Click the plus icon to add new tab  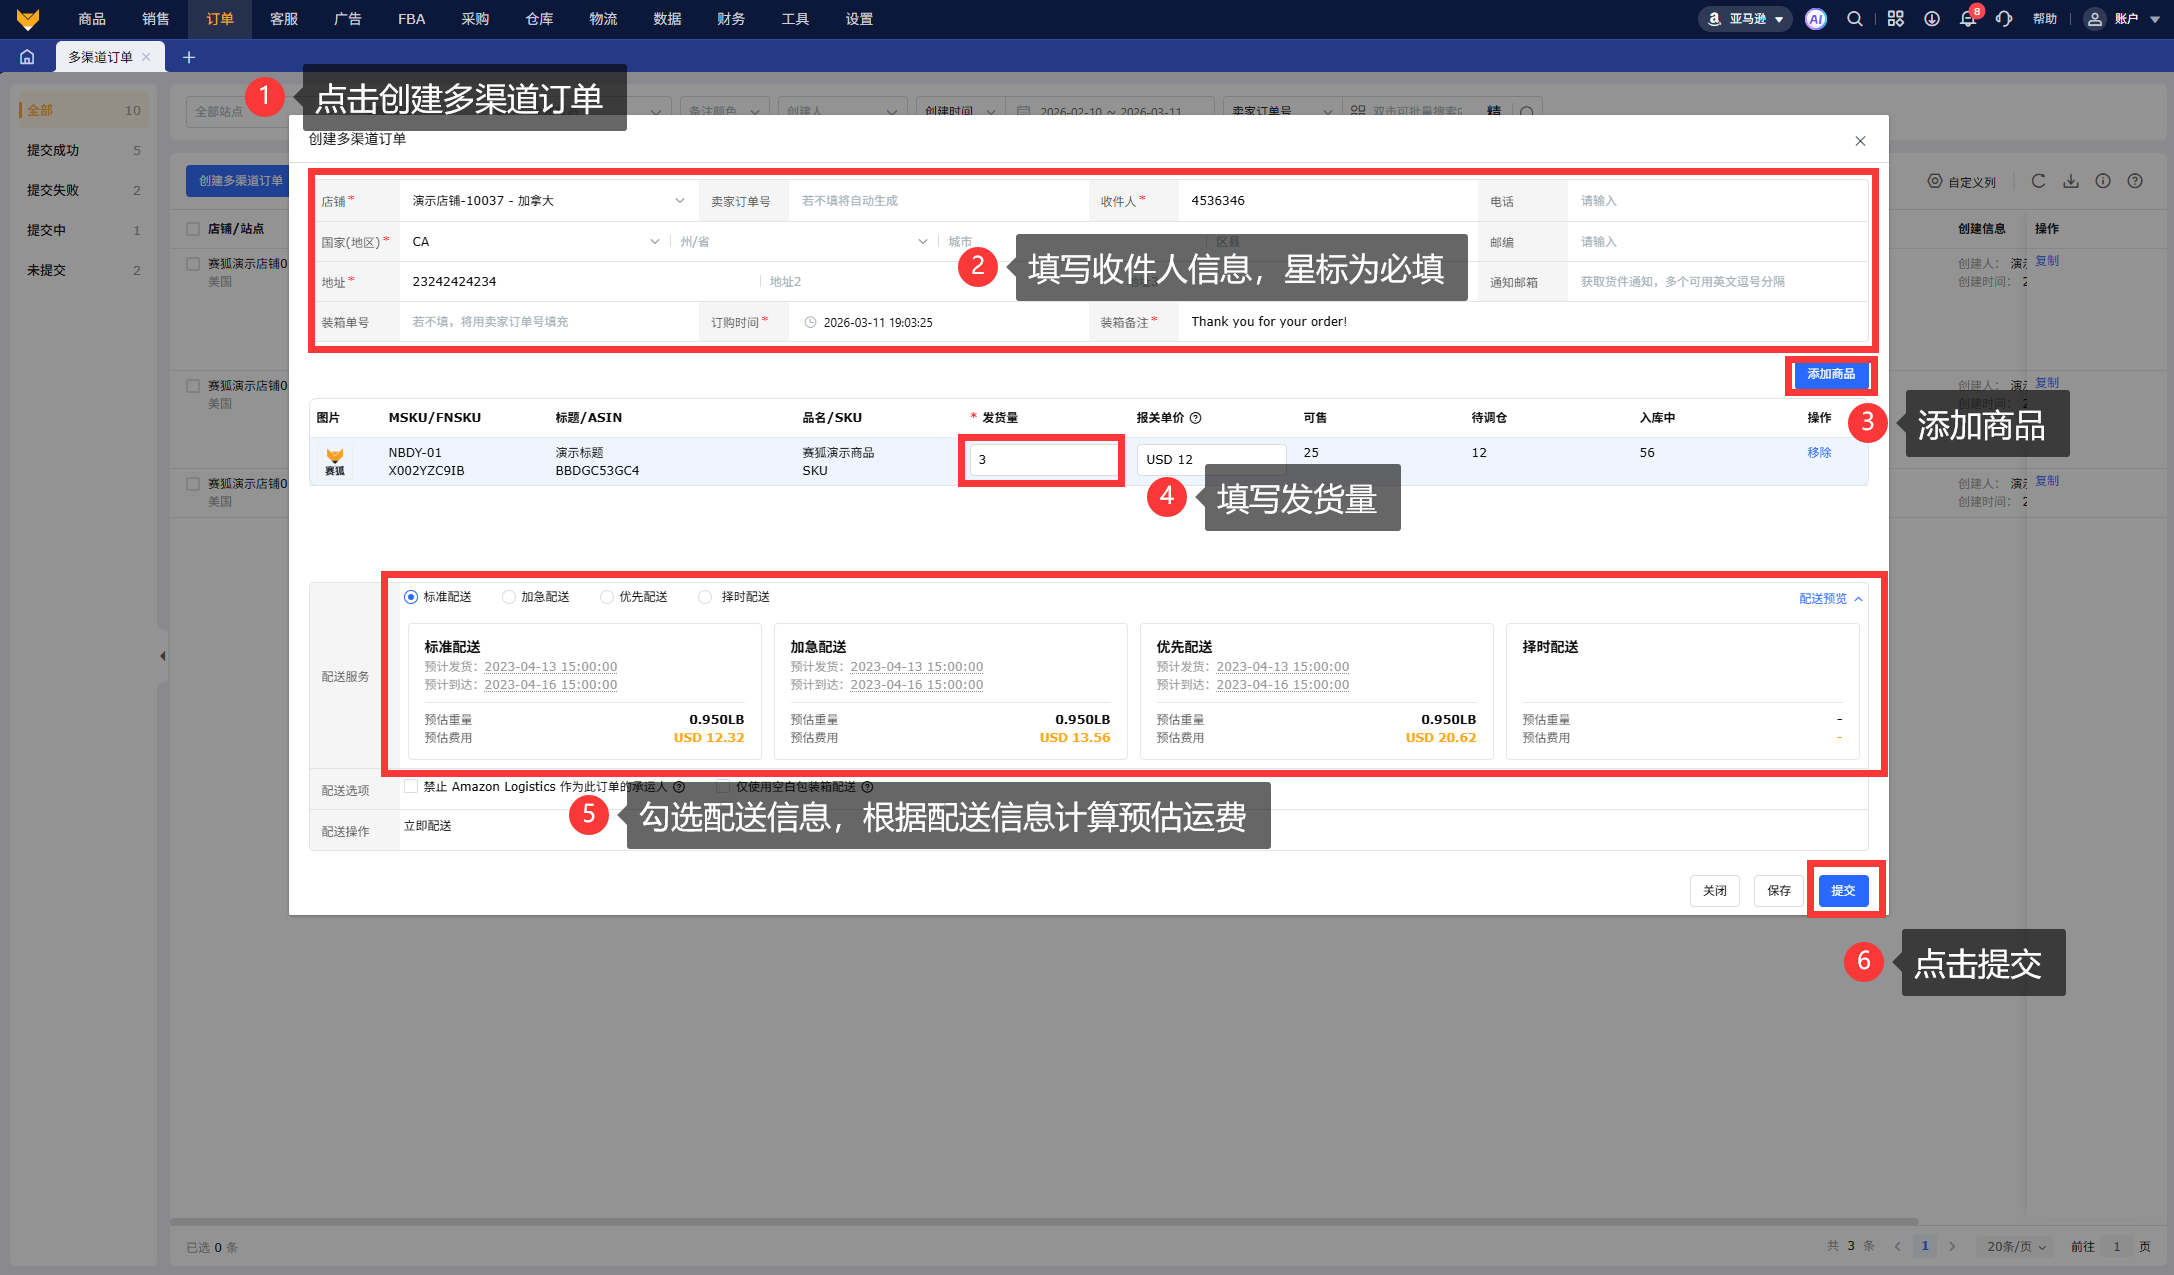[x=188, y=57]
